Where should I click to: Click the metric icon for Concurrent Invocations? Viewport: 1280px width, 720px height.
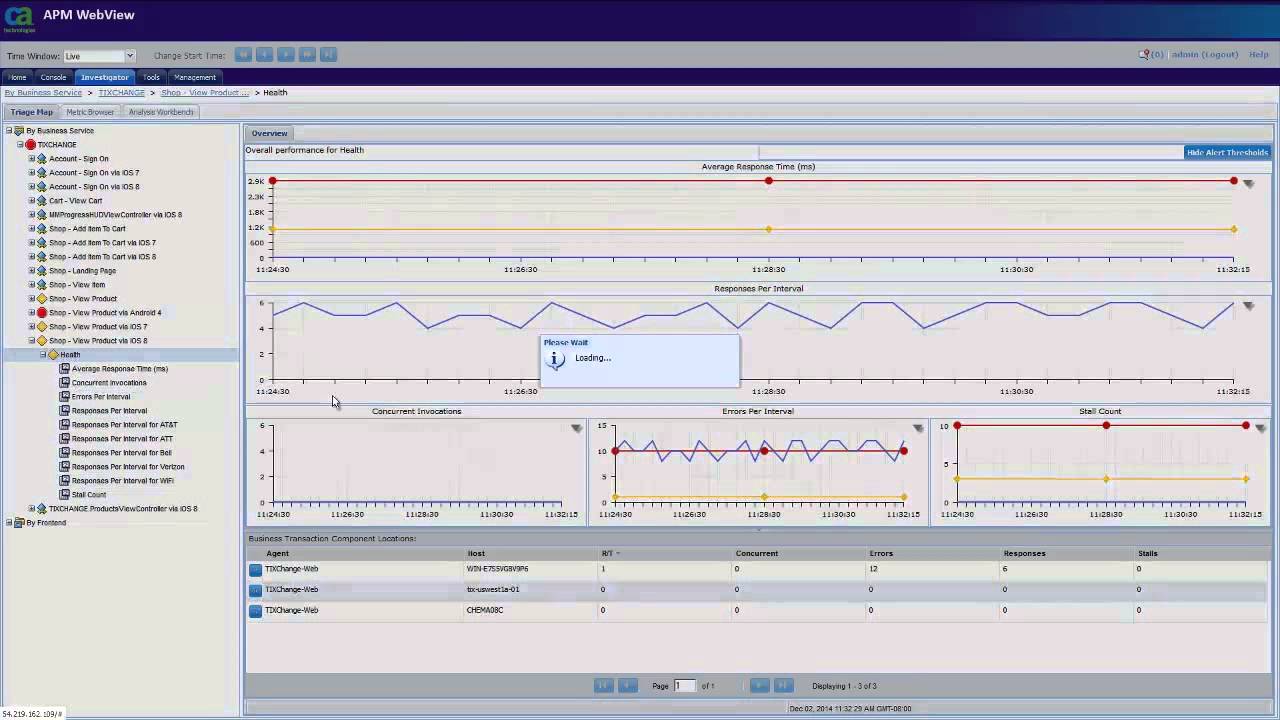tap(65, 383)
